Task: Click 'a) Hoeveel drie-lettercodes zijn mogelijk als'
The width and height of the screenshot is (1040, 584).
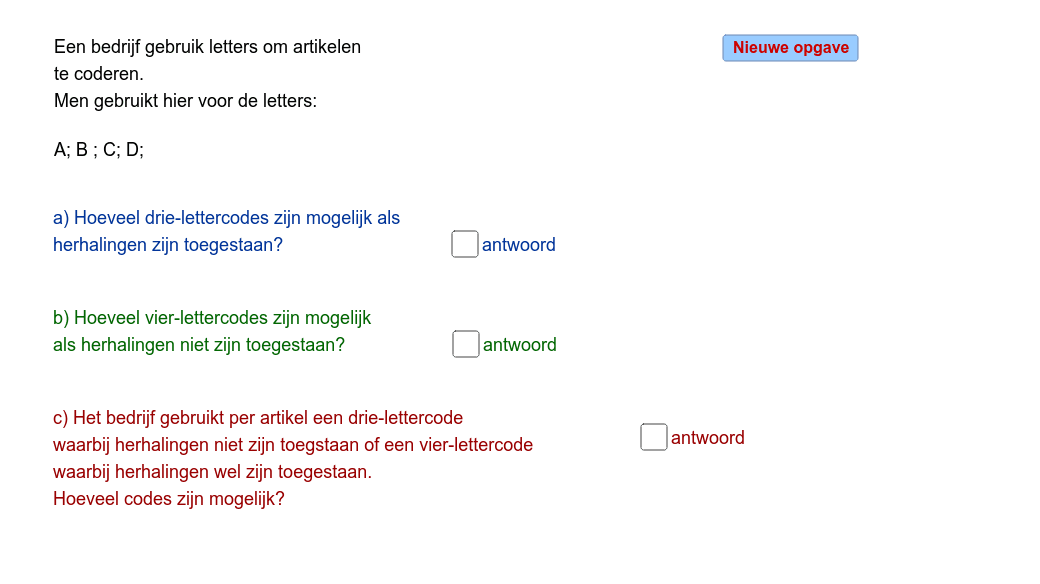Action: 226,218
